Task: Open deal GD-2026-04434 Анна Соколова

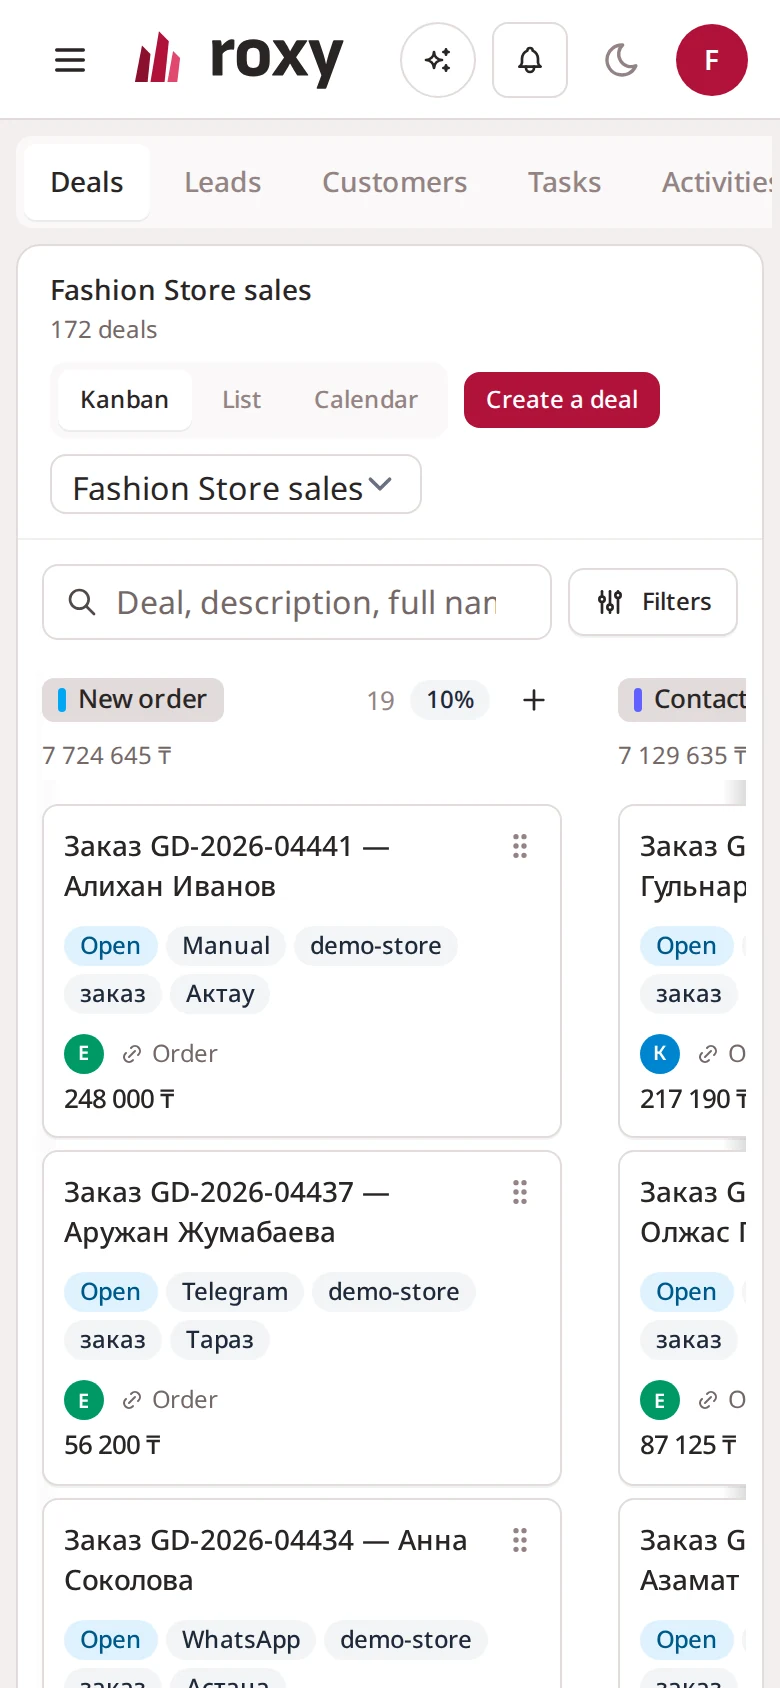Action: click(x=265, y=1560)
